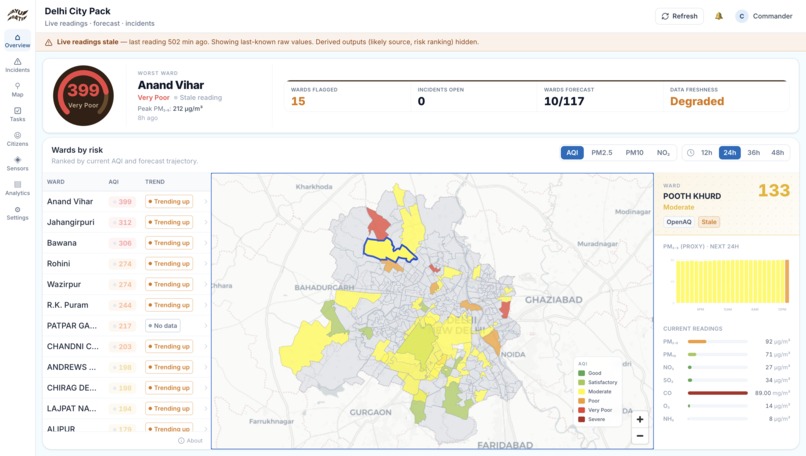Image resolution: width=806 pixels, height=456 pixels.
Task: Open the Settings sidebar page
Action: pyautogui.click(x=17, y=213)
